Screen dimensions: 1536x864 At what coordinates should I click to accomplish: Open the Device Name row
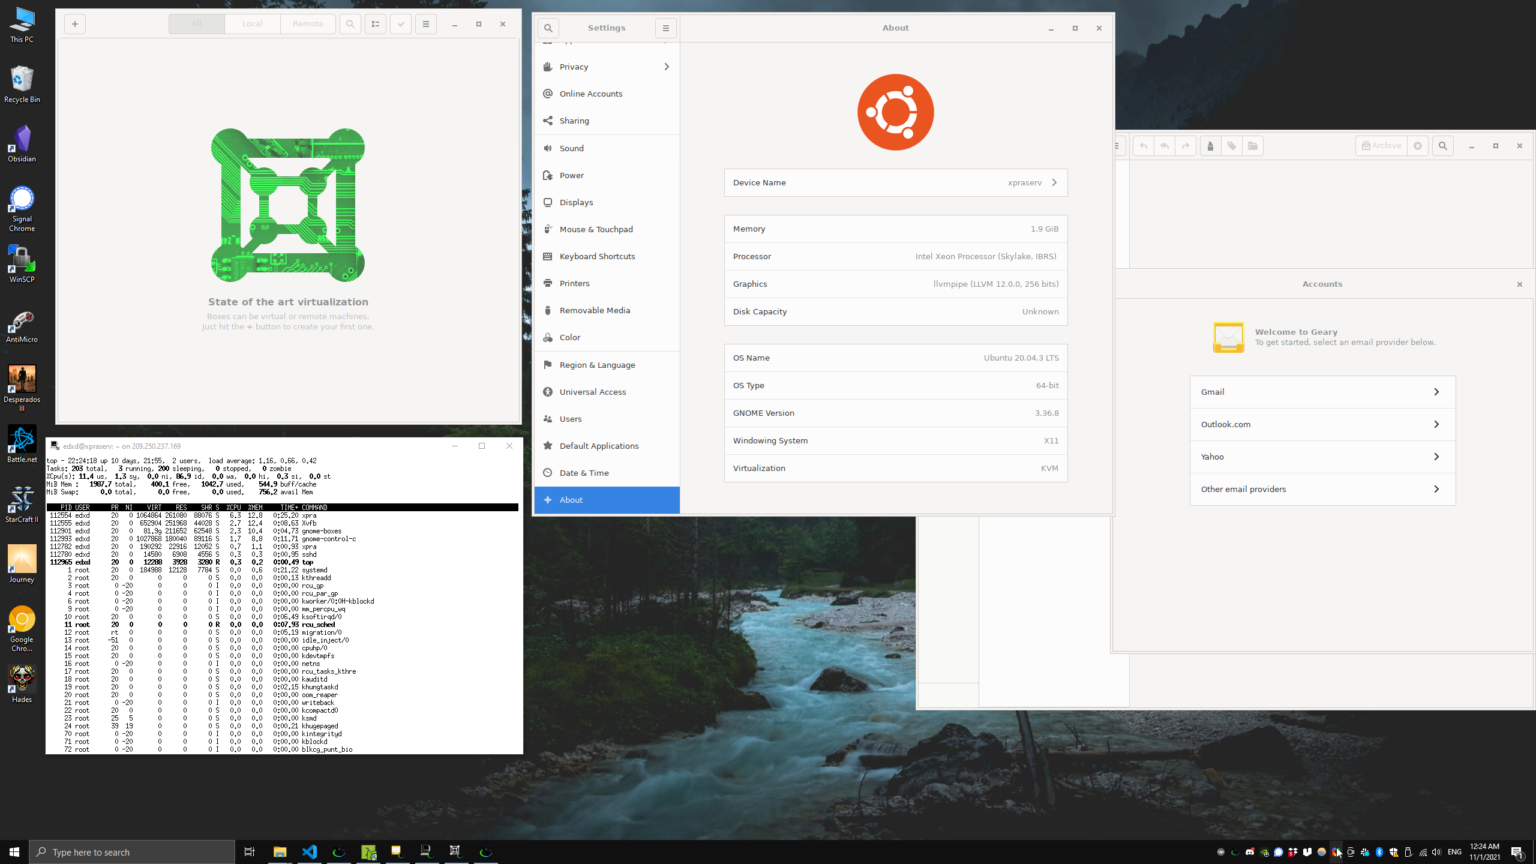895,183
